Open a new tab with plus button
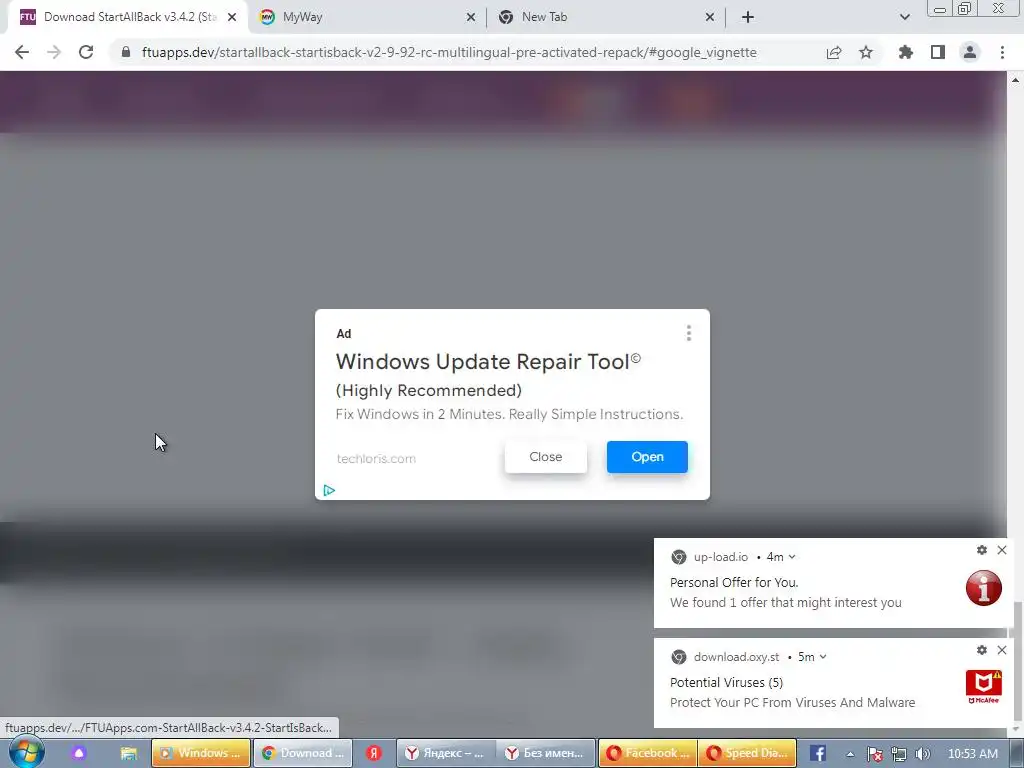1024x768 pixels. [x=748, y=18]
